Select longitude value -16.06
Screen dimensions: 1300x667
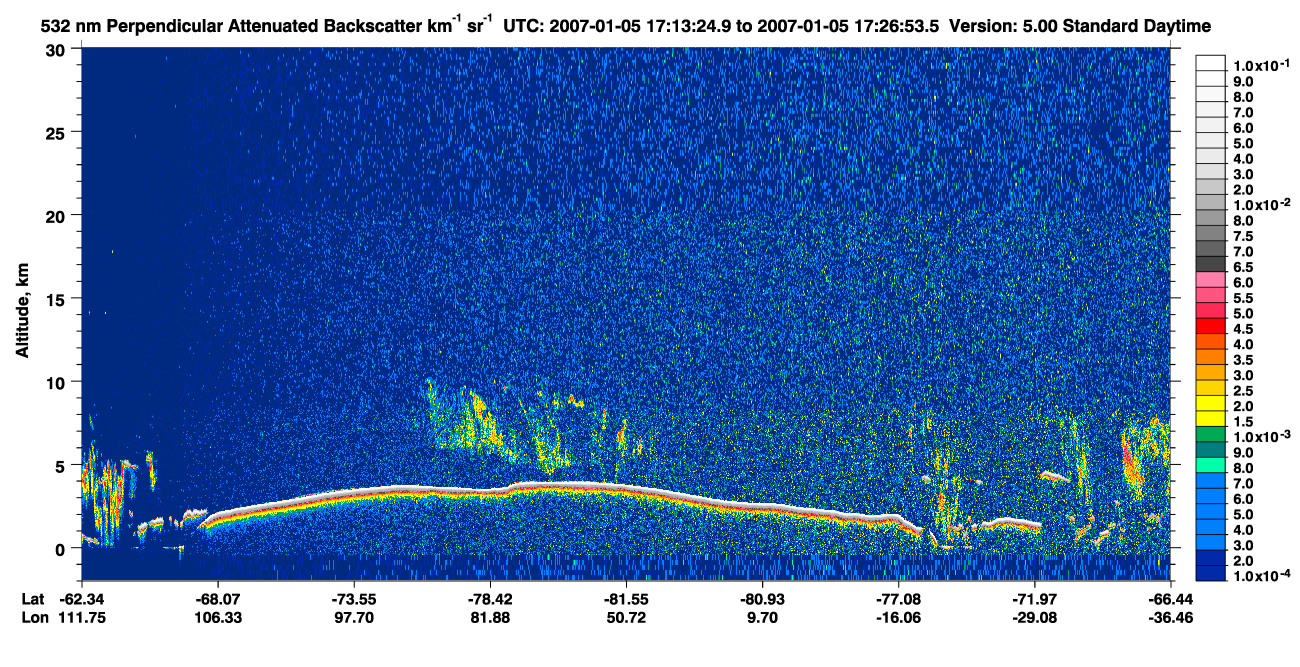pyautogui.click(x=898, y=617)
